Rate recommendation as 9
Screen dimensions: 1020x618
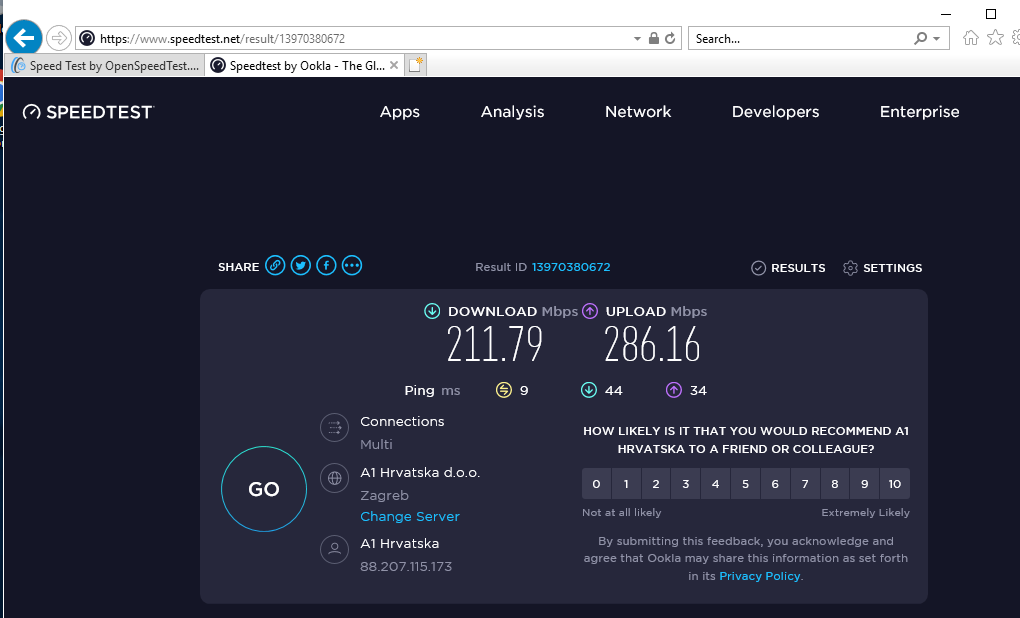pyautogui.click(x=865, y=483)
